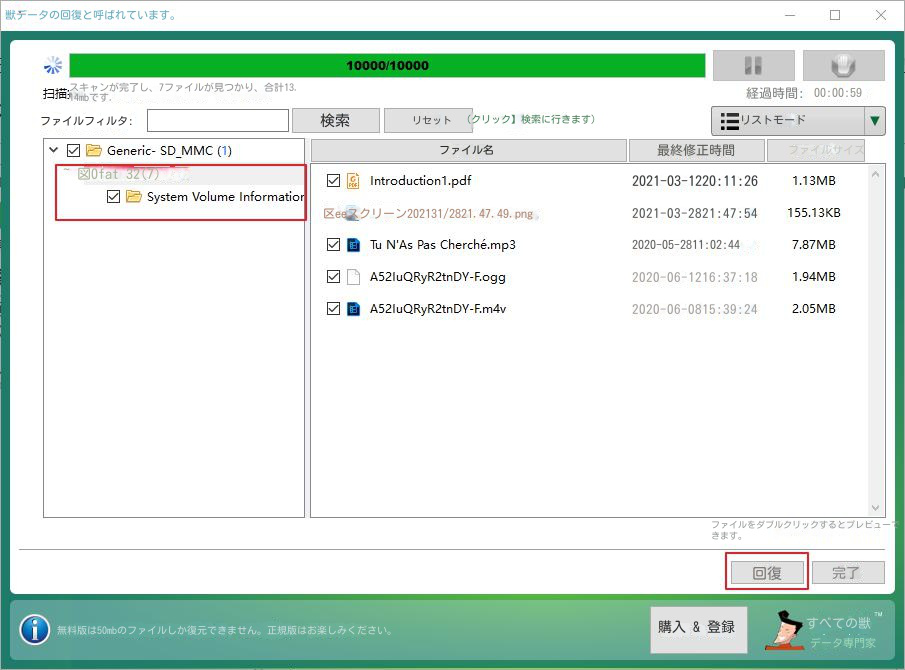Focus the ファイルフィルタ input field
Image resolution: width=905 pixels, height=670 pixels.
(218, 121)
